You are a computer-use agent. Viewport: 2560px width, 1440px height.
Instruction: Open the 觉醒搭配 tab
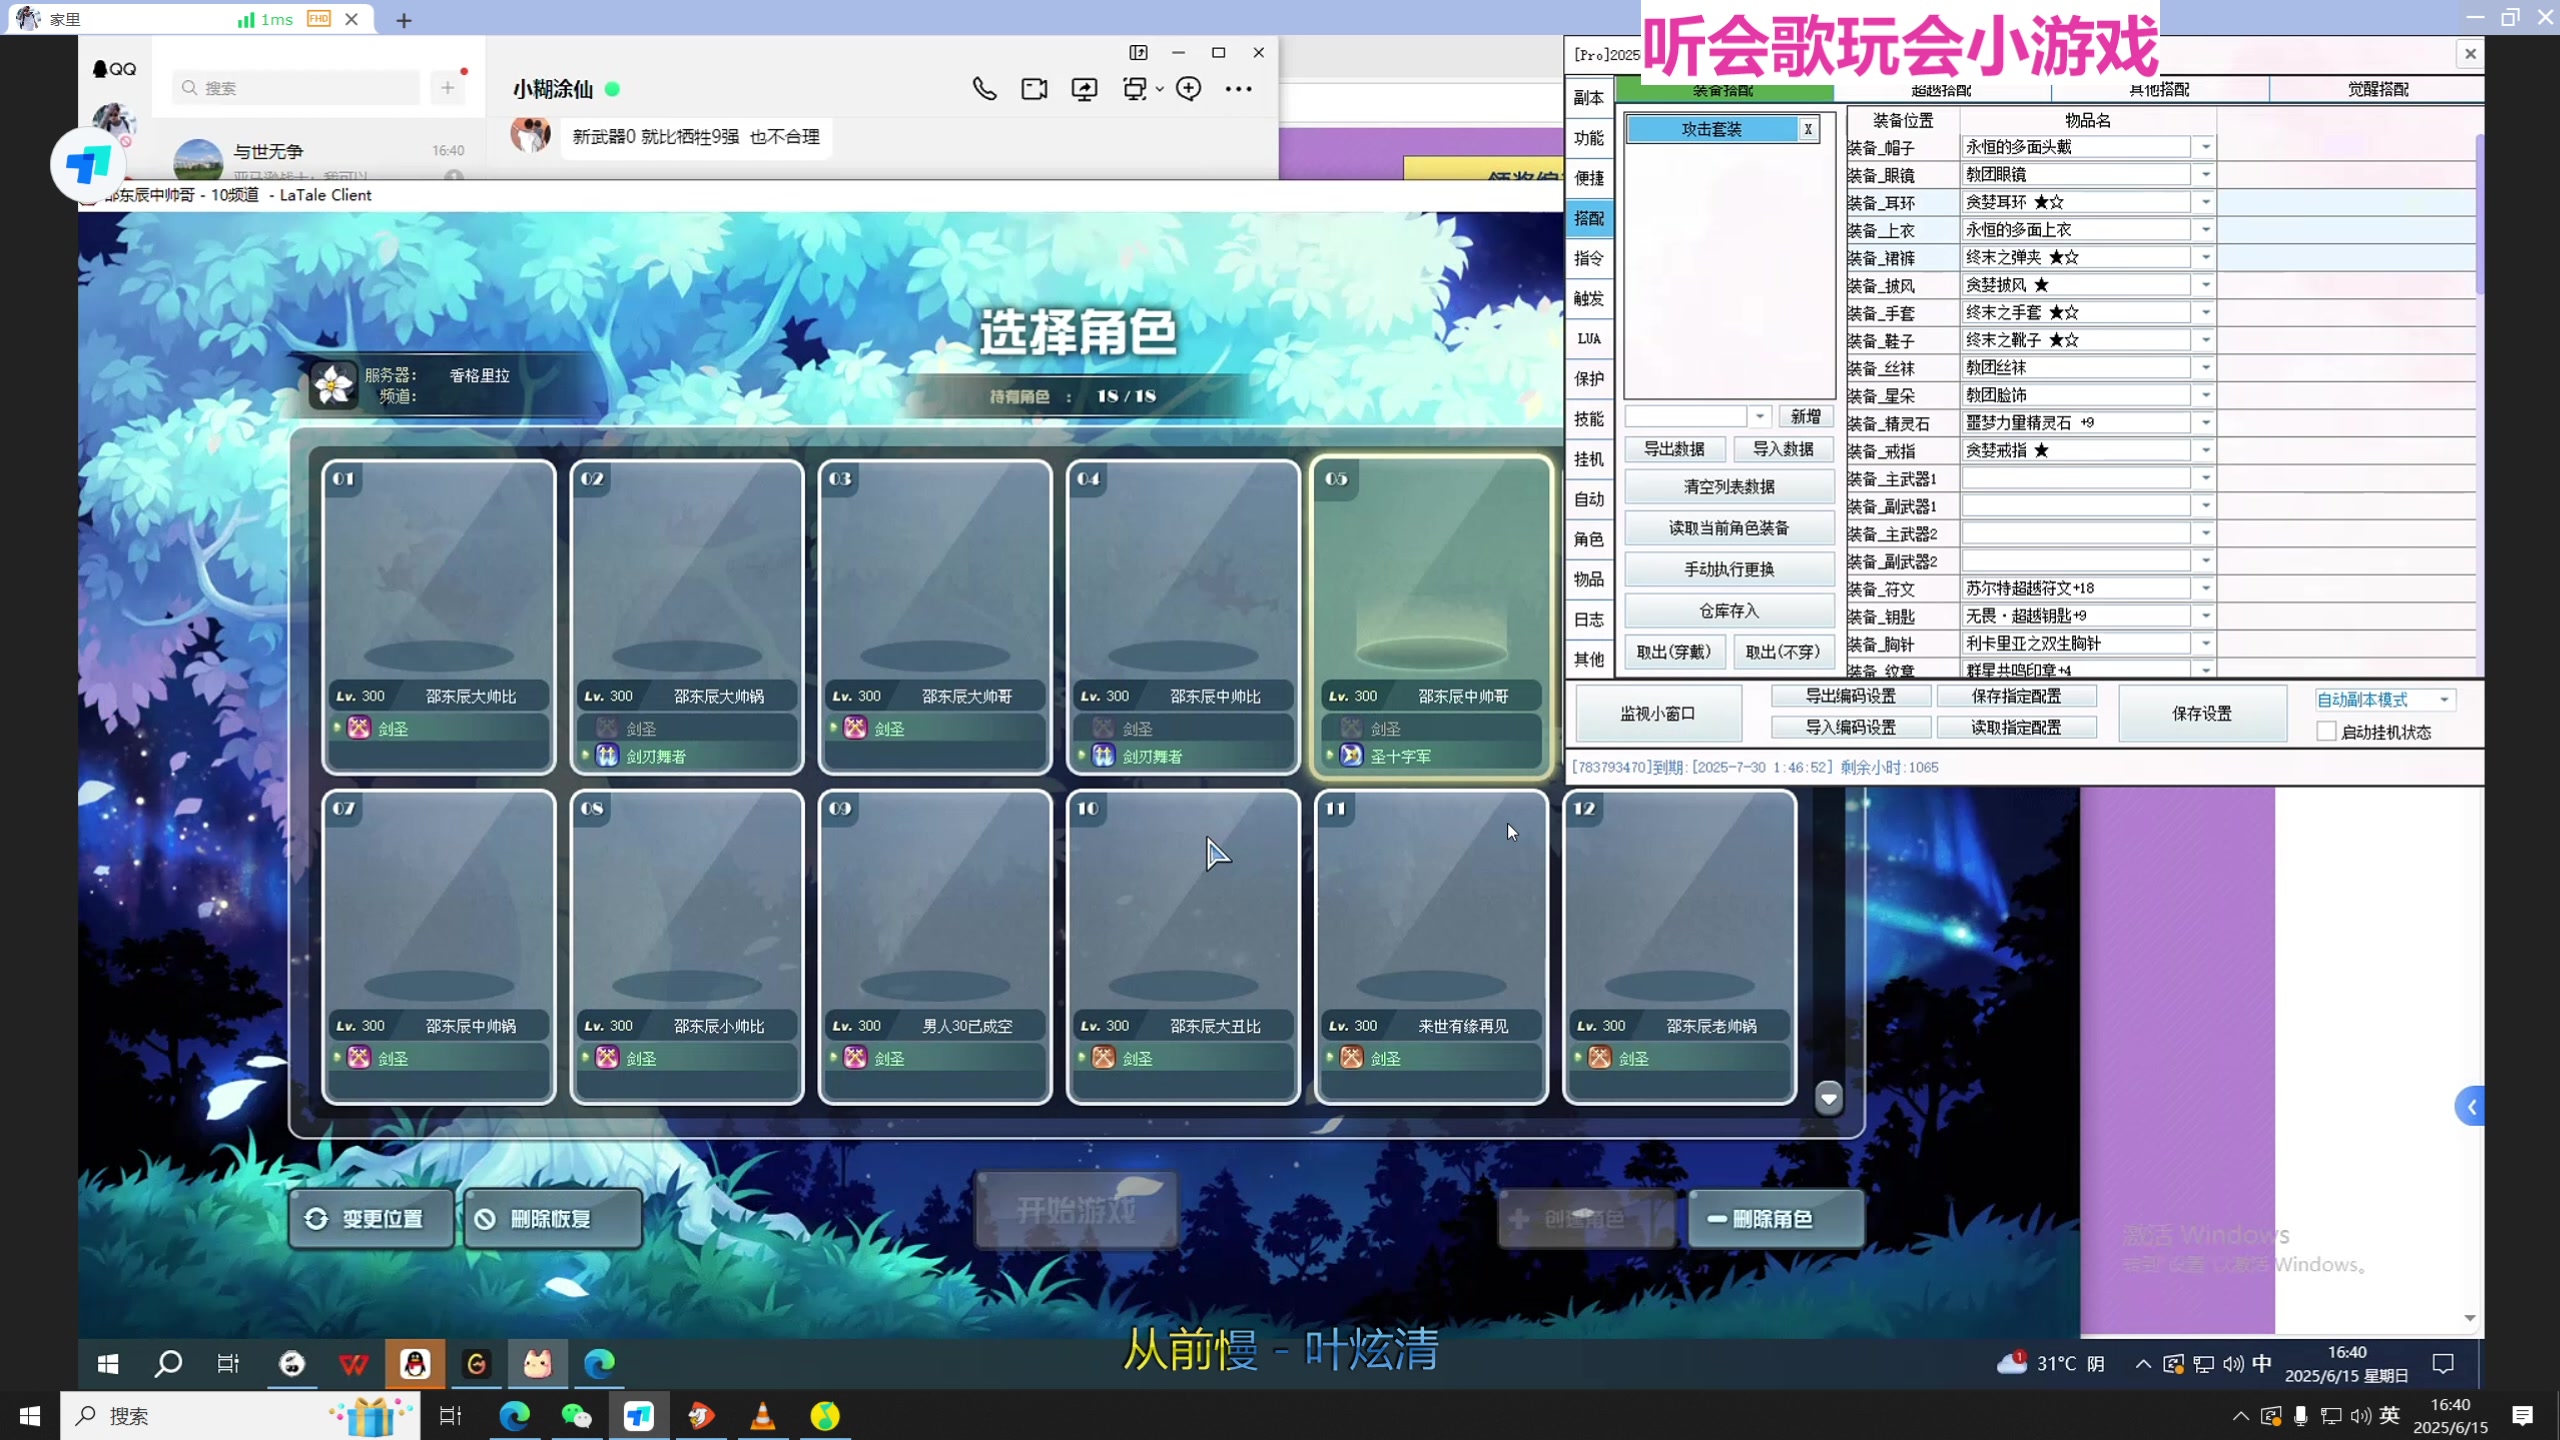[x=2378, y=90]
